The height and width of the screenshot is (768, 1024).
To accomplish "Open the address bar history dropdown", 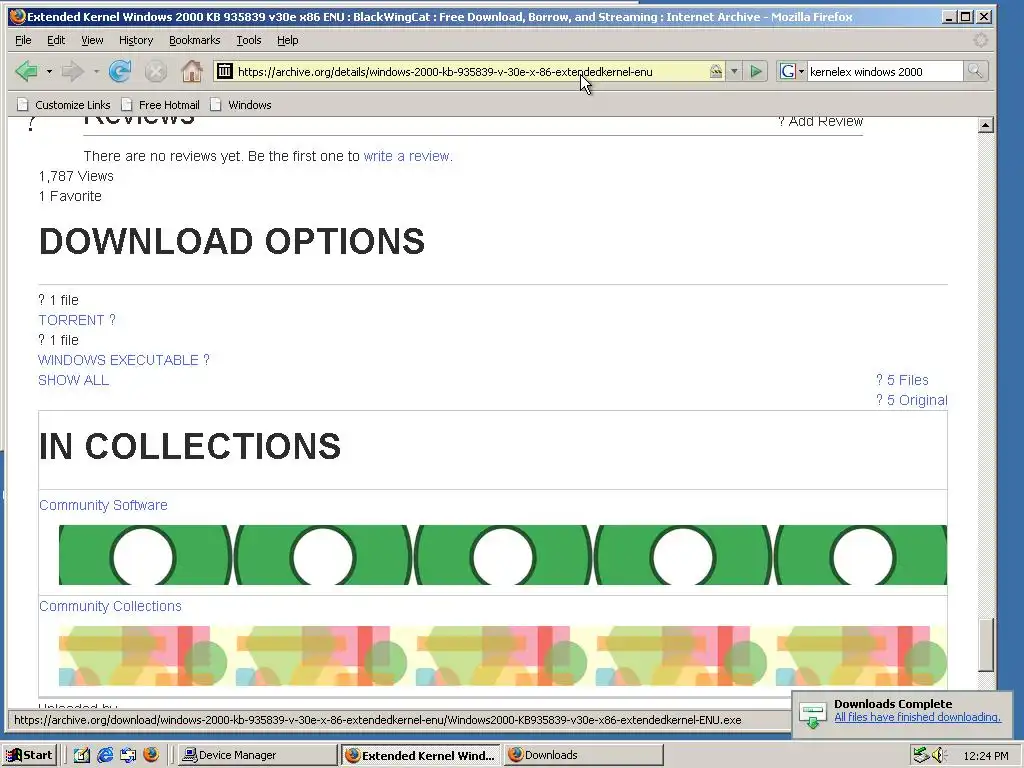I will point(734,71).
